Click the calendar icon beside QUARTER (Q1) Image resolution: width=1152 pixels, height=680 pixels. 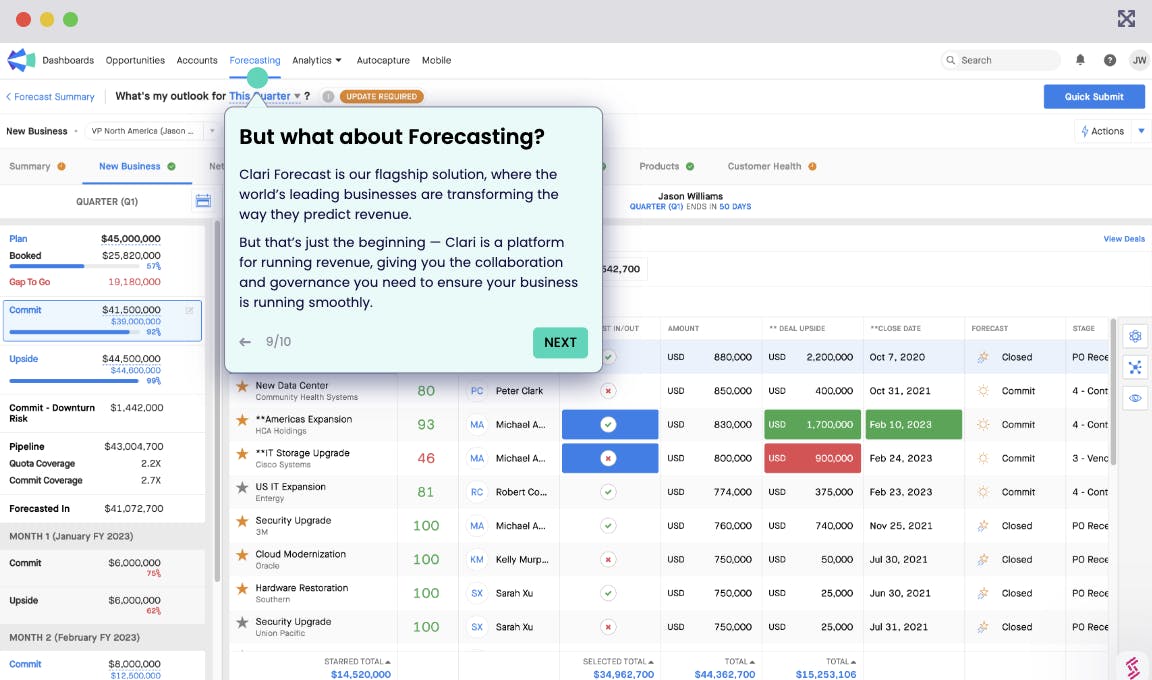click(x=204, y=201)
